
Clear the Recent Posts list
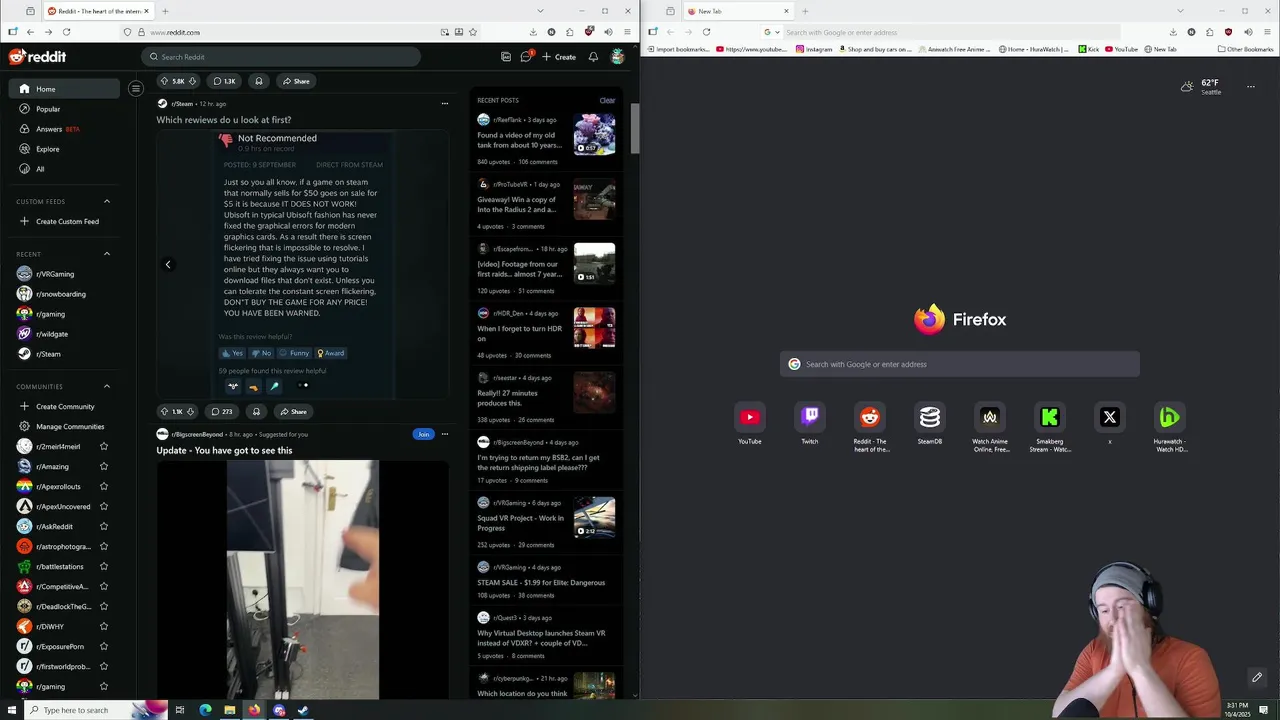[607, 100]
